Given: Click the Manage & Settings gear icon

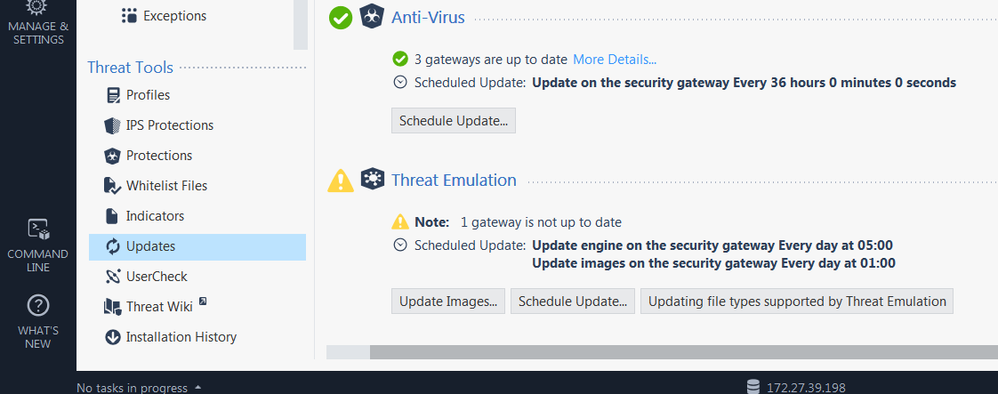Looking at the screenshot, I should (x=38, y=7).
